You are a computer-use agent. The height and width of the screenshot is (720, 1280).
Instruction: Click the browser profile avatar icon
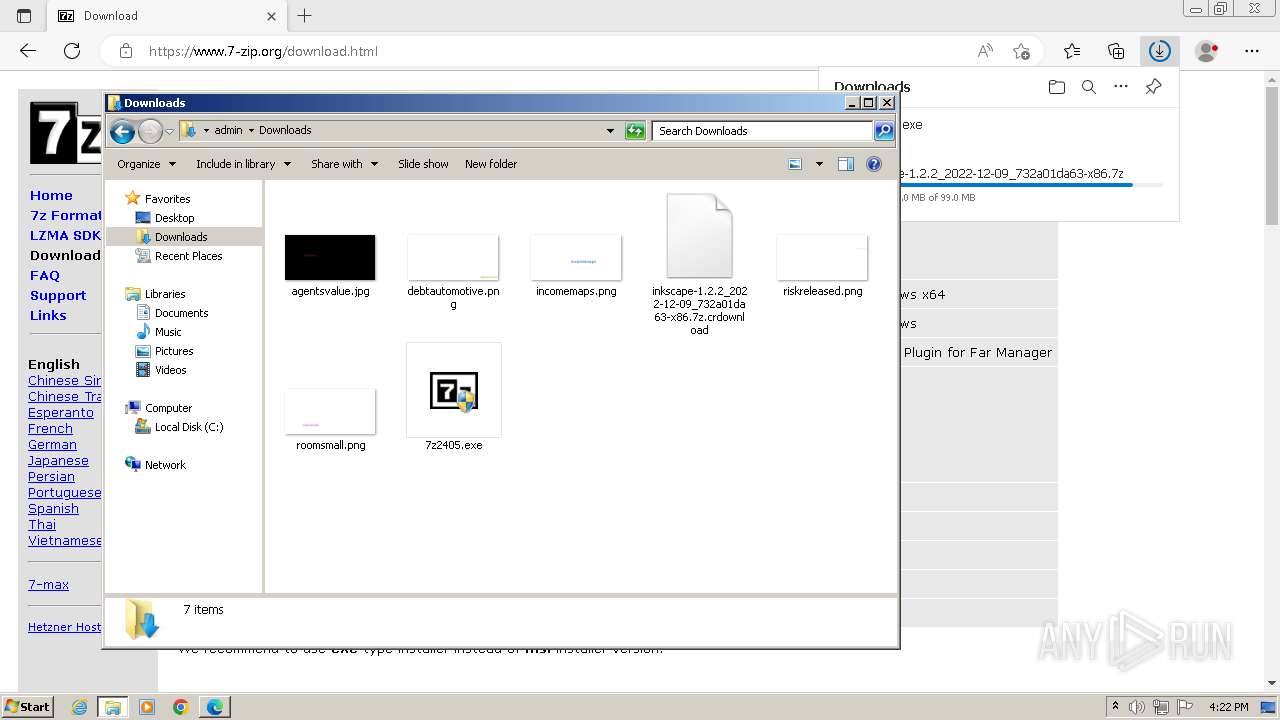pos(1207,51)
